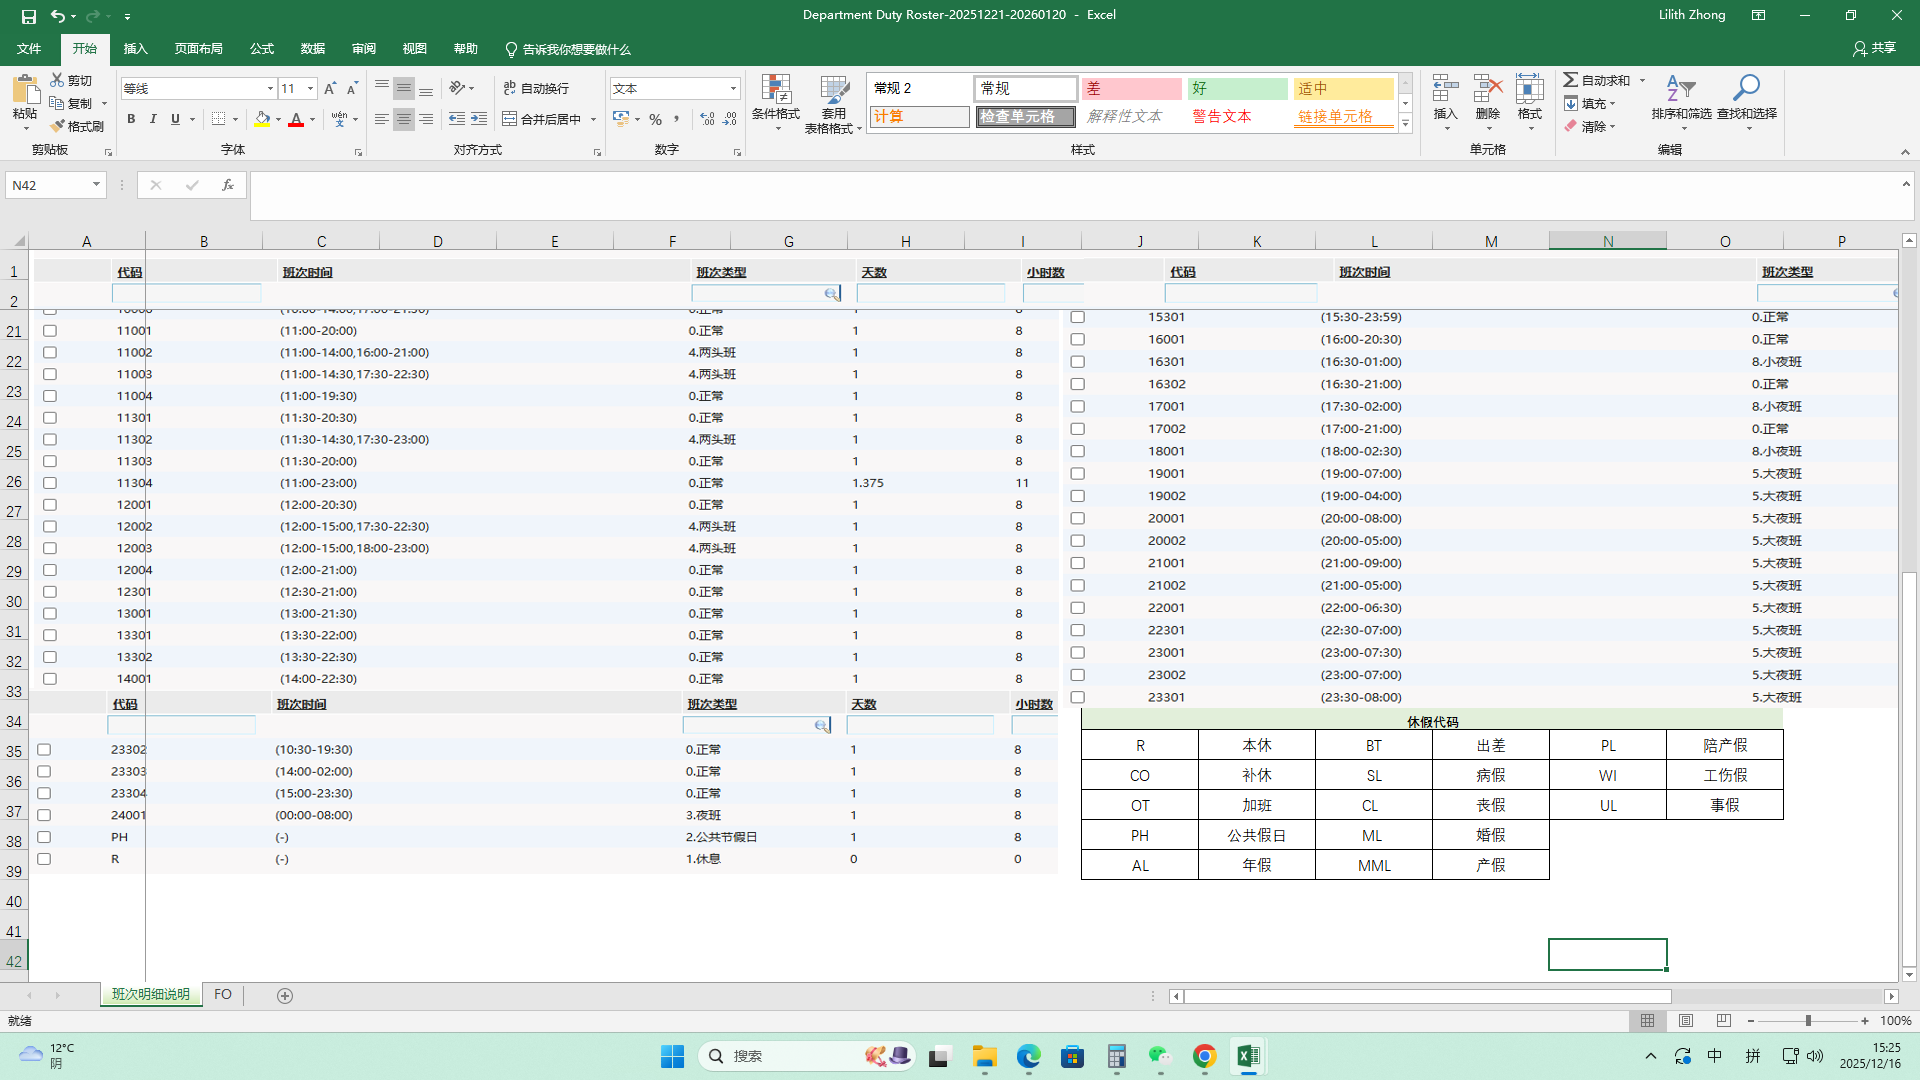Click the 共享 share button
The image size is (1920, 1080).
1875,48
